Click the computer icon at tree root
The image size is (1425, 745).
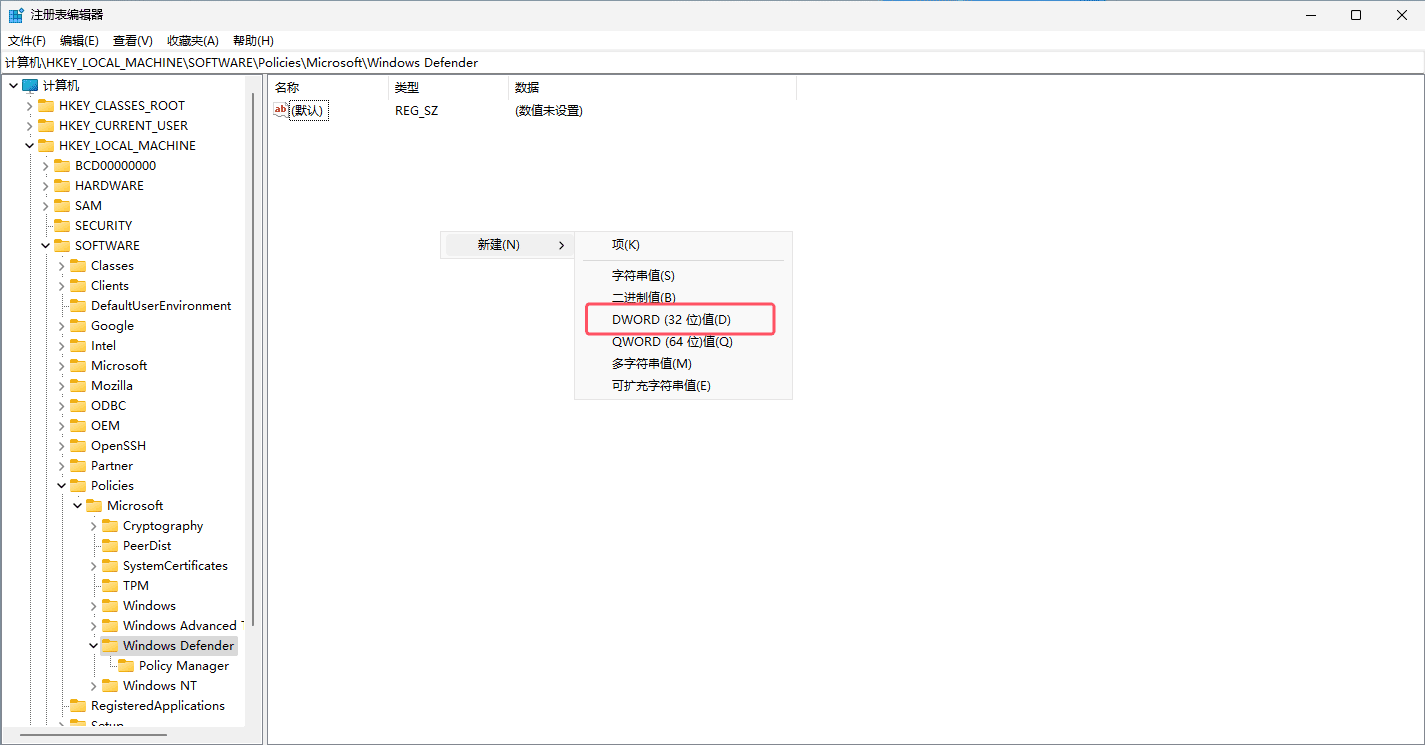30,86
